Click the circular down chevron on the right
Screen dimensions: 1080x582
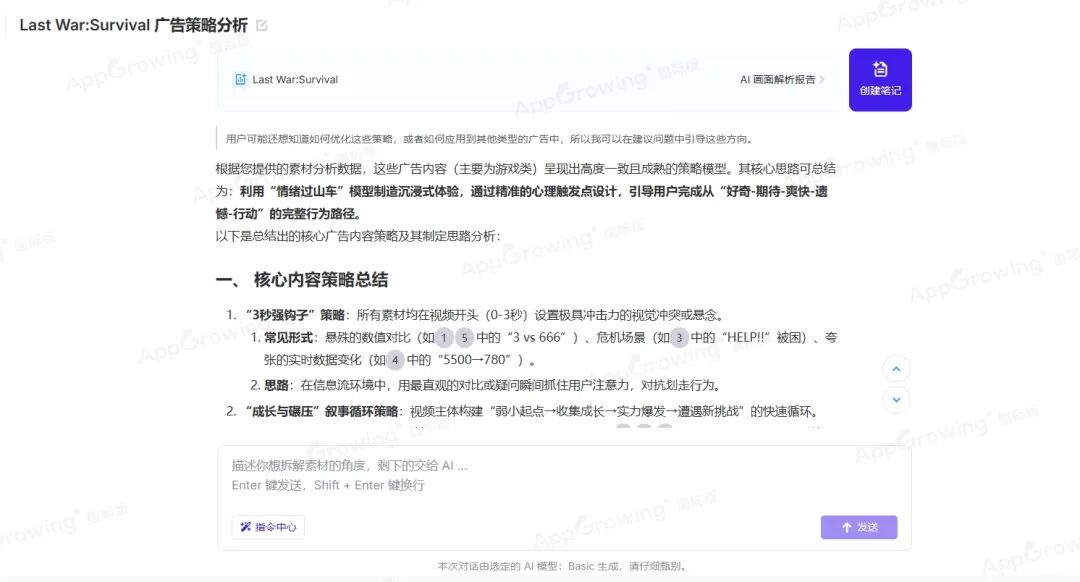click(x=897, y=400)
